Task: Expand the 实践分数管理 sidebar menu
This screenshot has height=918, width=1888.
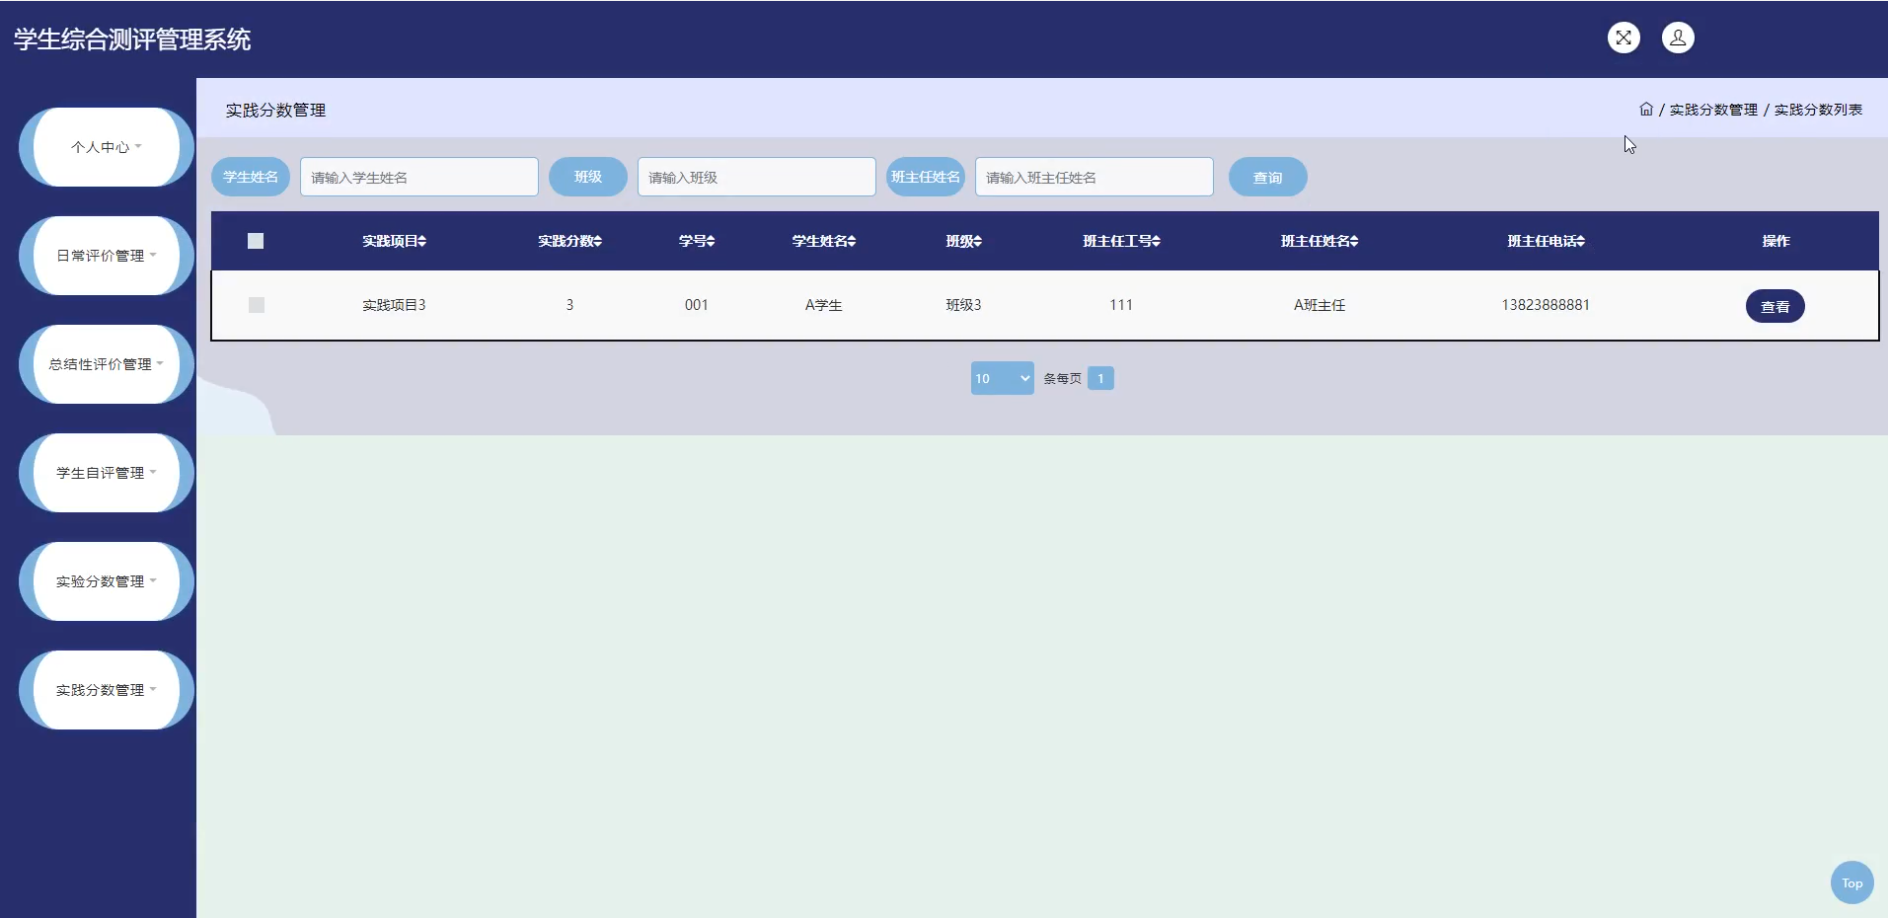Action: pos(106,690)
